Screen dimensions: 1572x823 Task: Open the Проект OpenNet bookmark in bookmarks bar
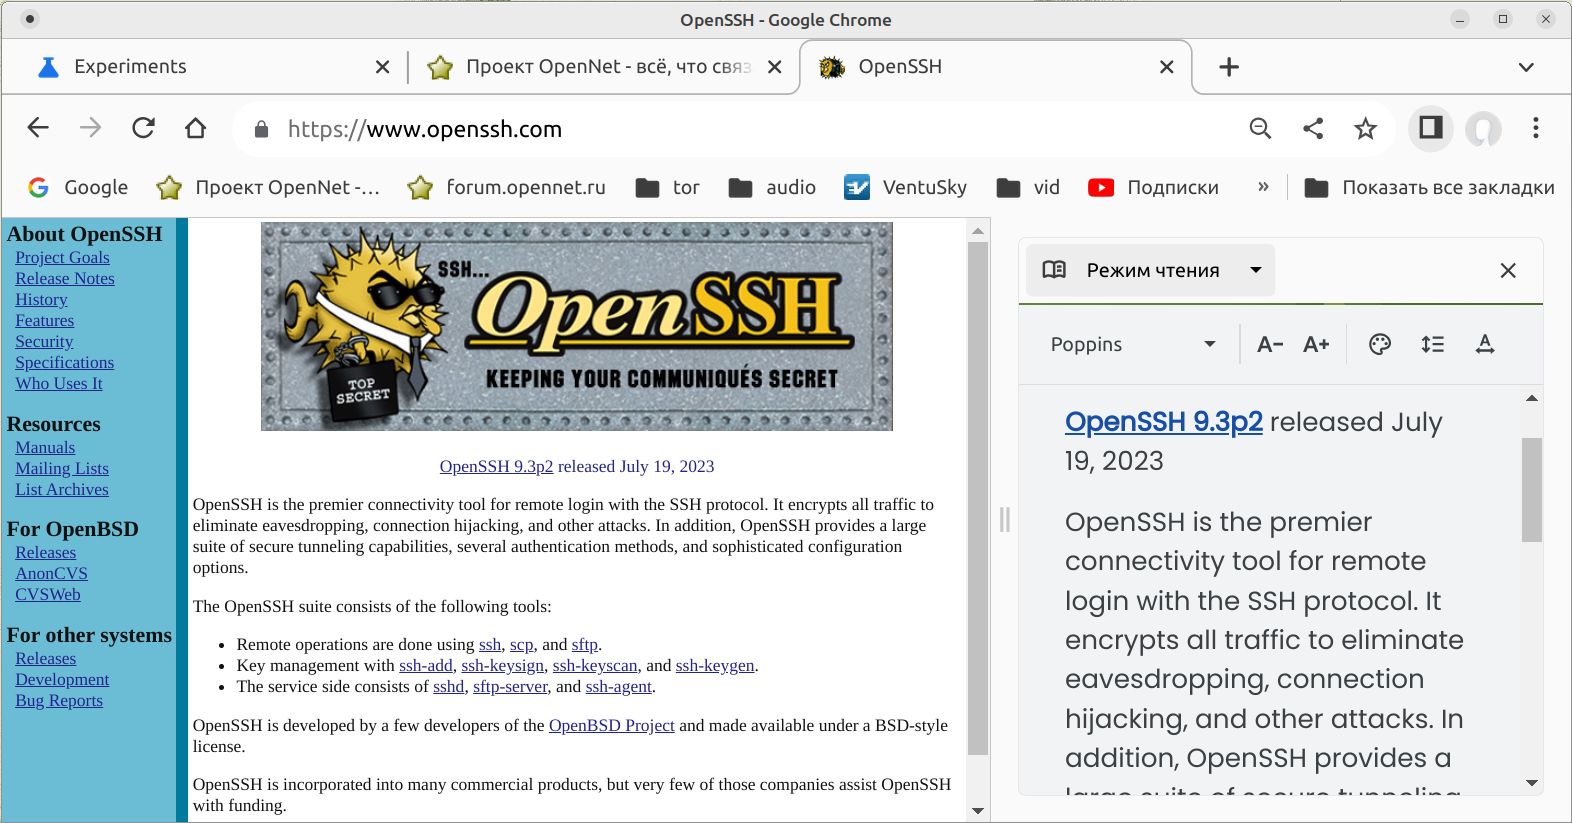[x=268, y=187]
